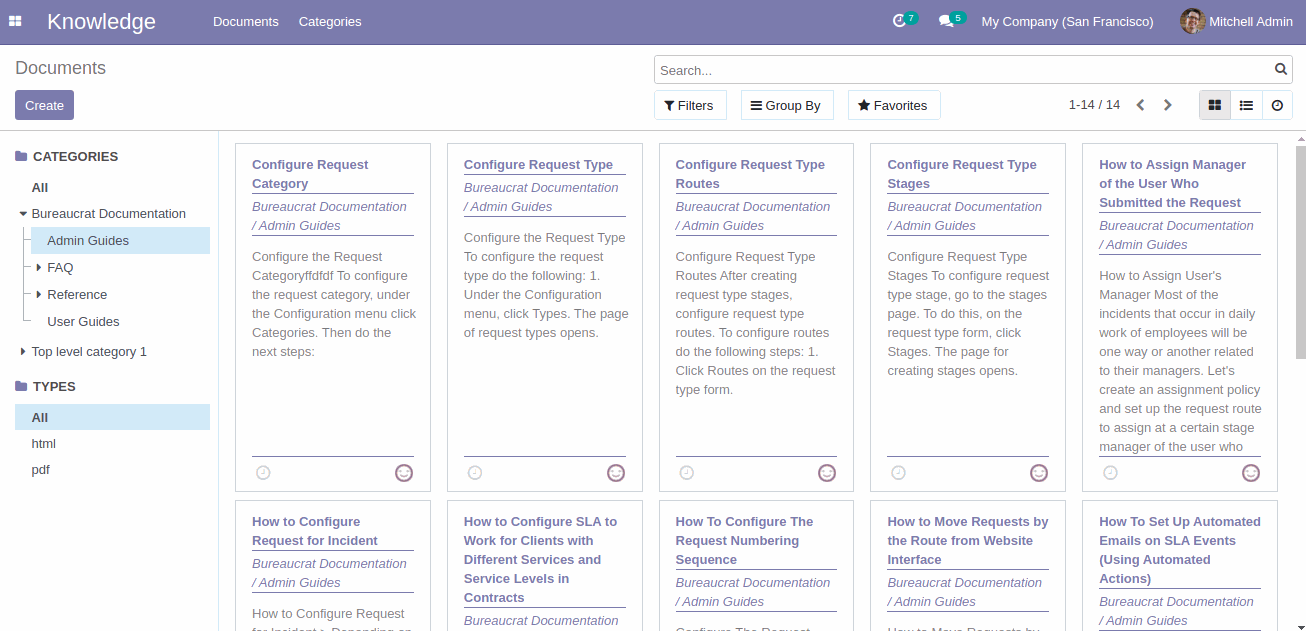Click the search magnifier icon
The image size is (1306, 631).
pos(1281,69)
